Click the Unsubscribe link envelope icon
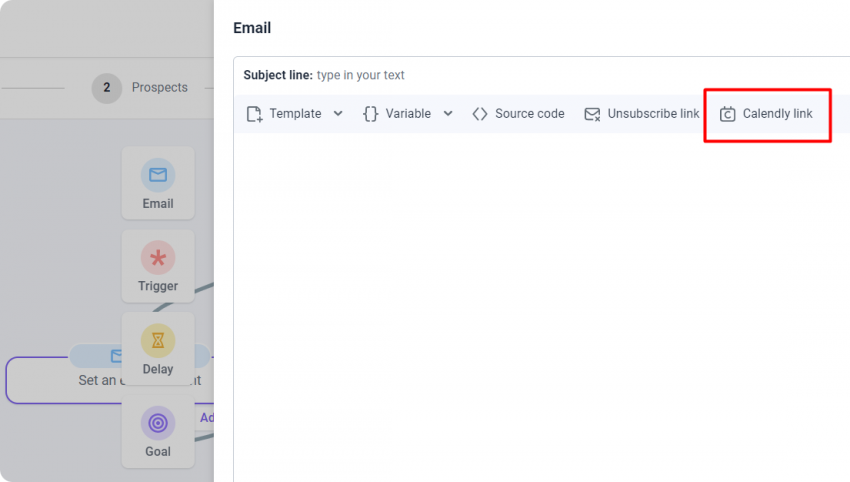The height and width of the screenshot is (482, 850). coord(592,114)
